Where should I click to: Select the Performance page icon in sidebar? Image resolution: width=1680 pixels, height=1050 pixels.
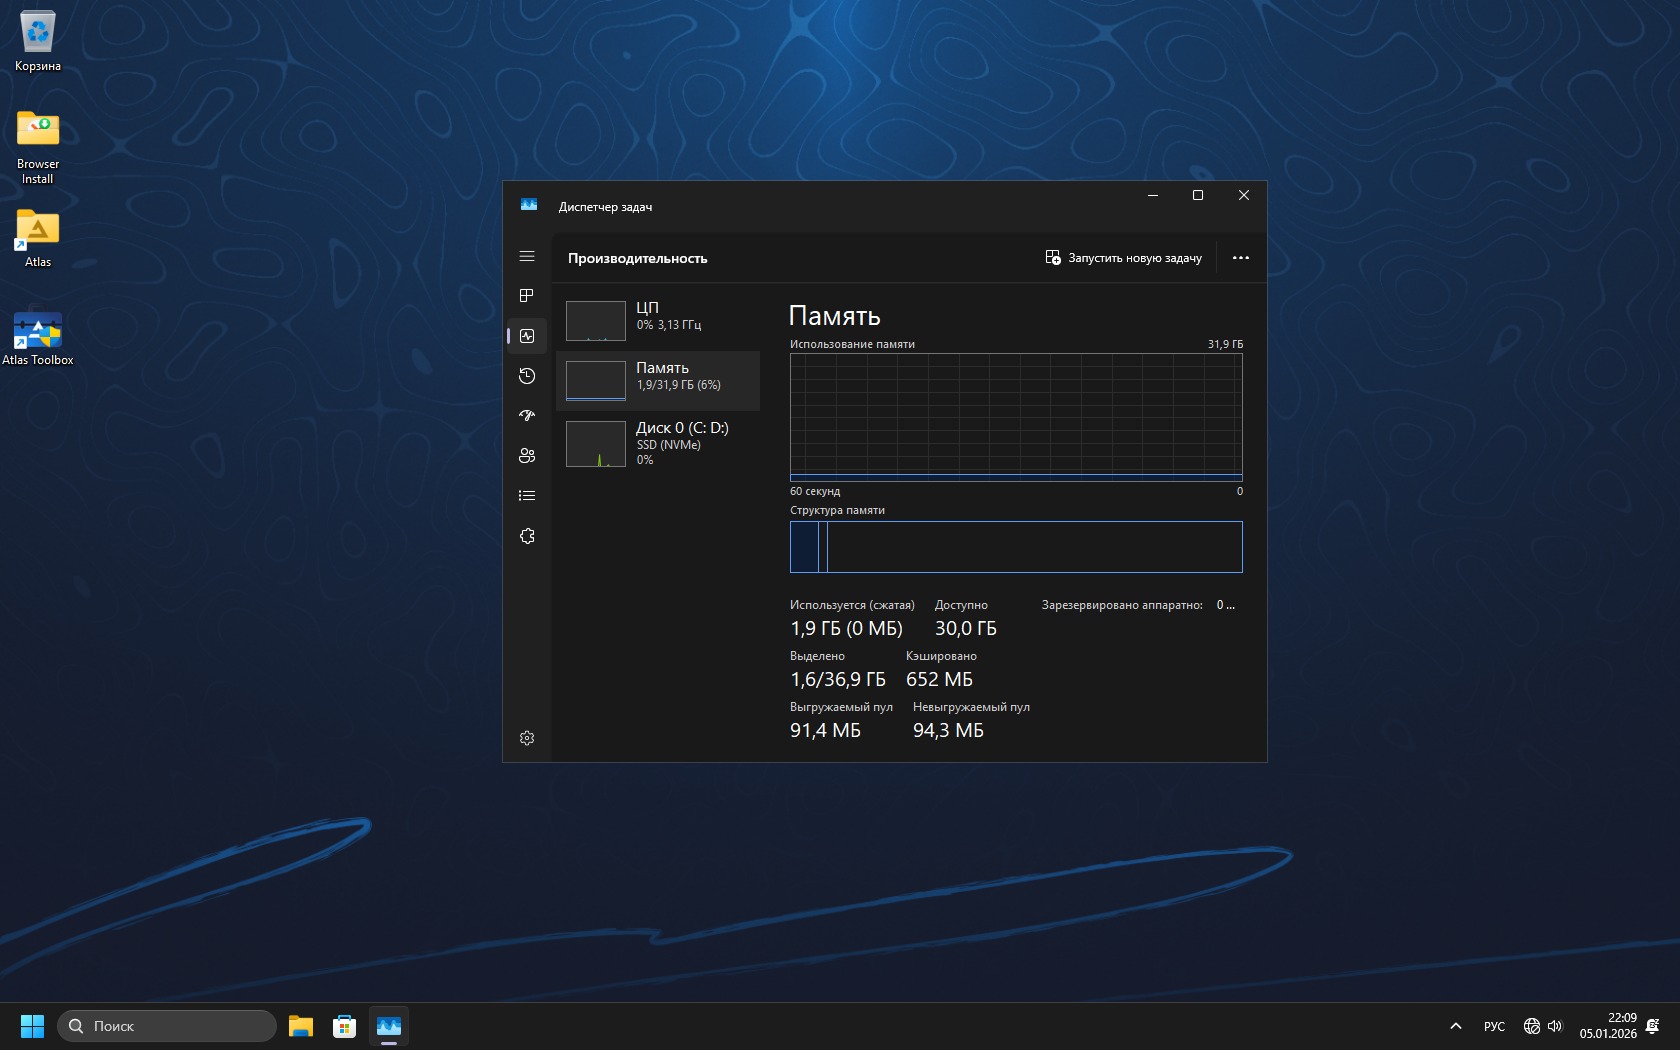(x=527, y=336)
